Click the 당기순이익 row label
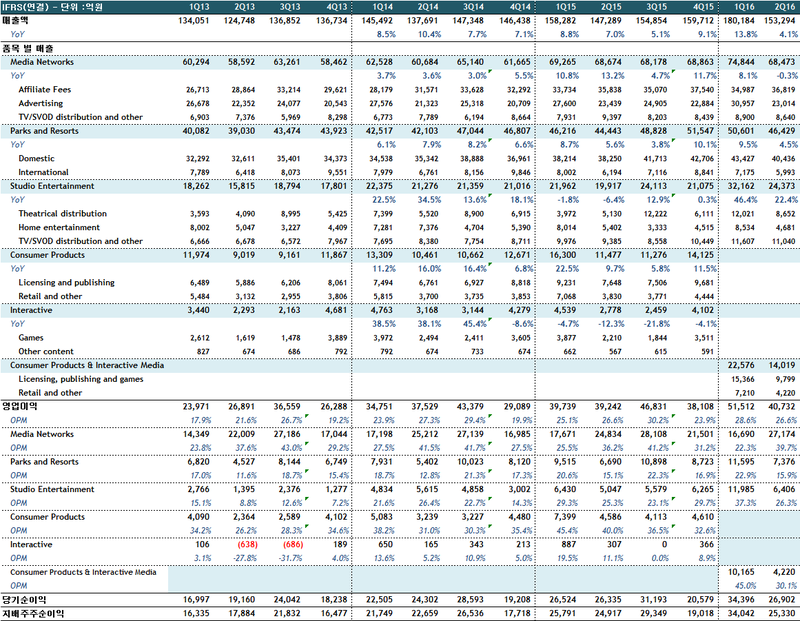The width and height of the screenshot is (800, 621). 24,600
